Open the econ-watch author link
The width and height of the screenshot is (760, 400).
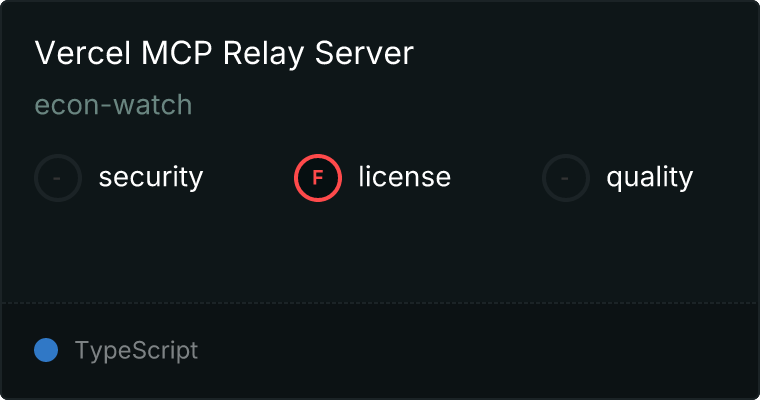[113, 105]
